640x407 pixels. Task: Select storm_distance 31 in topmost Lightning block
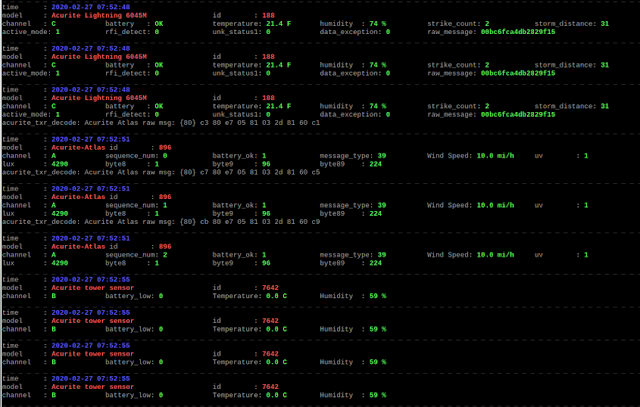pyautogui.click(x=604, y=24)
